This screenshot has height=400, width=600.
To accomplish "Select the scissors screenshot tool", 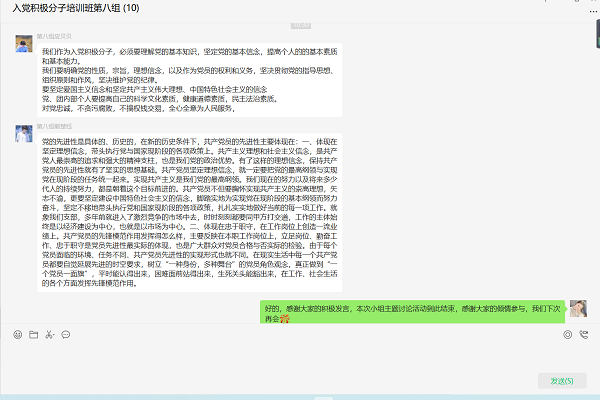I will 49,335.
